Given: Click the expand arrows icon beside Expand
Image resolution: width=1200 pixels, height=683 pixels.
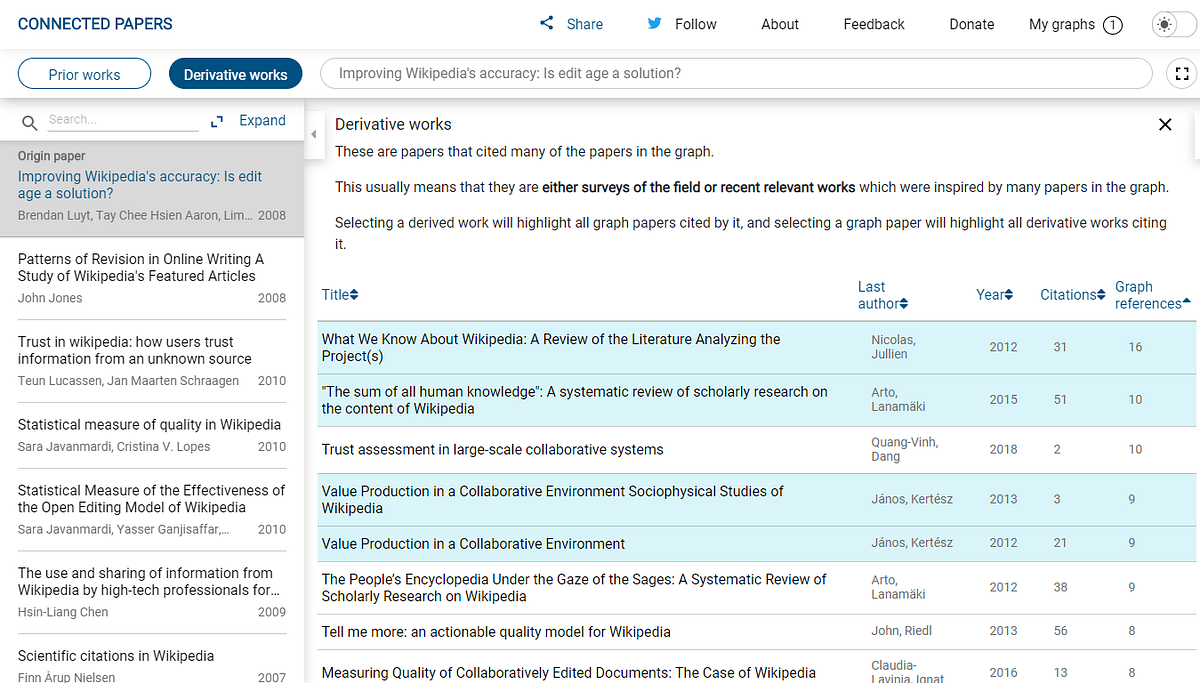Looking at the screenshot, I should point(217,121).
